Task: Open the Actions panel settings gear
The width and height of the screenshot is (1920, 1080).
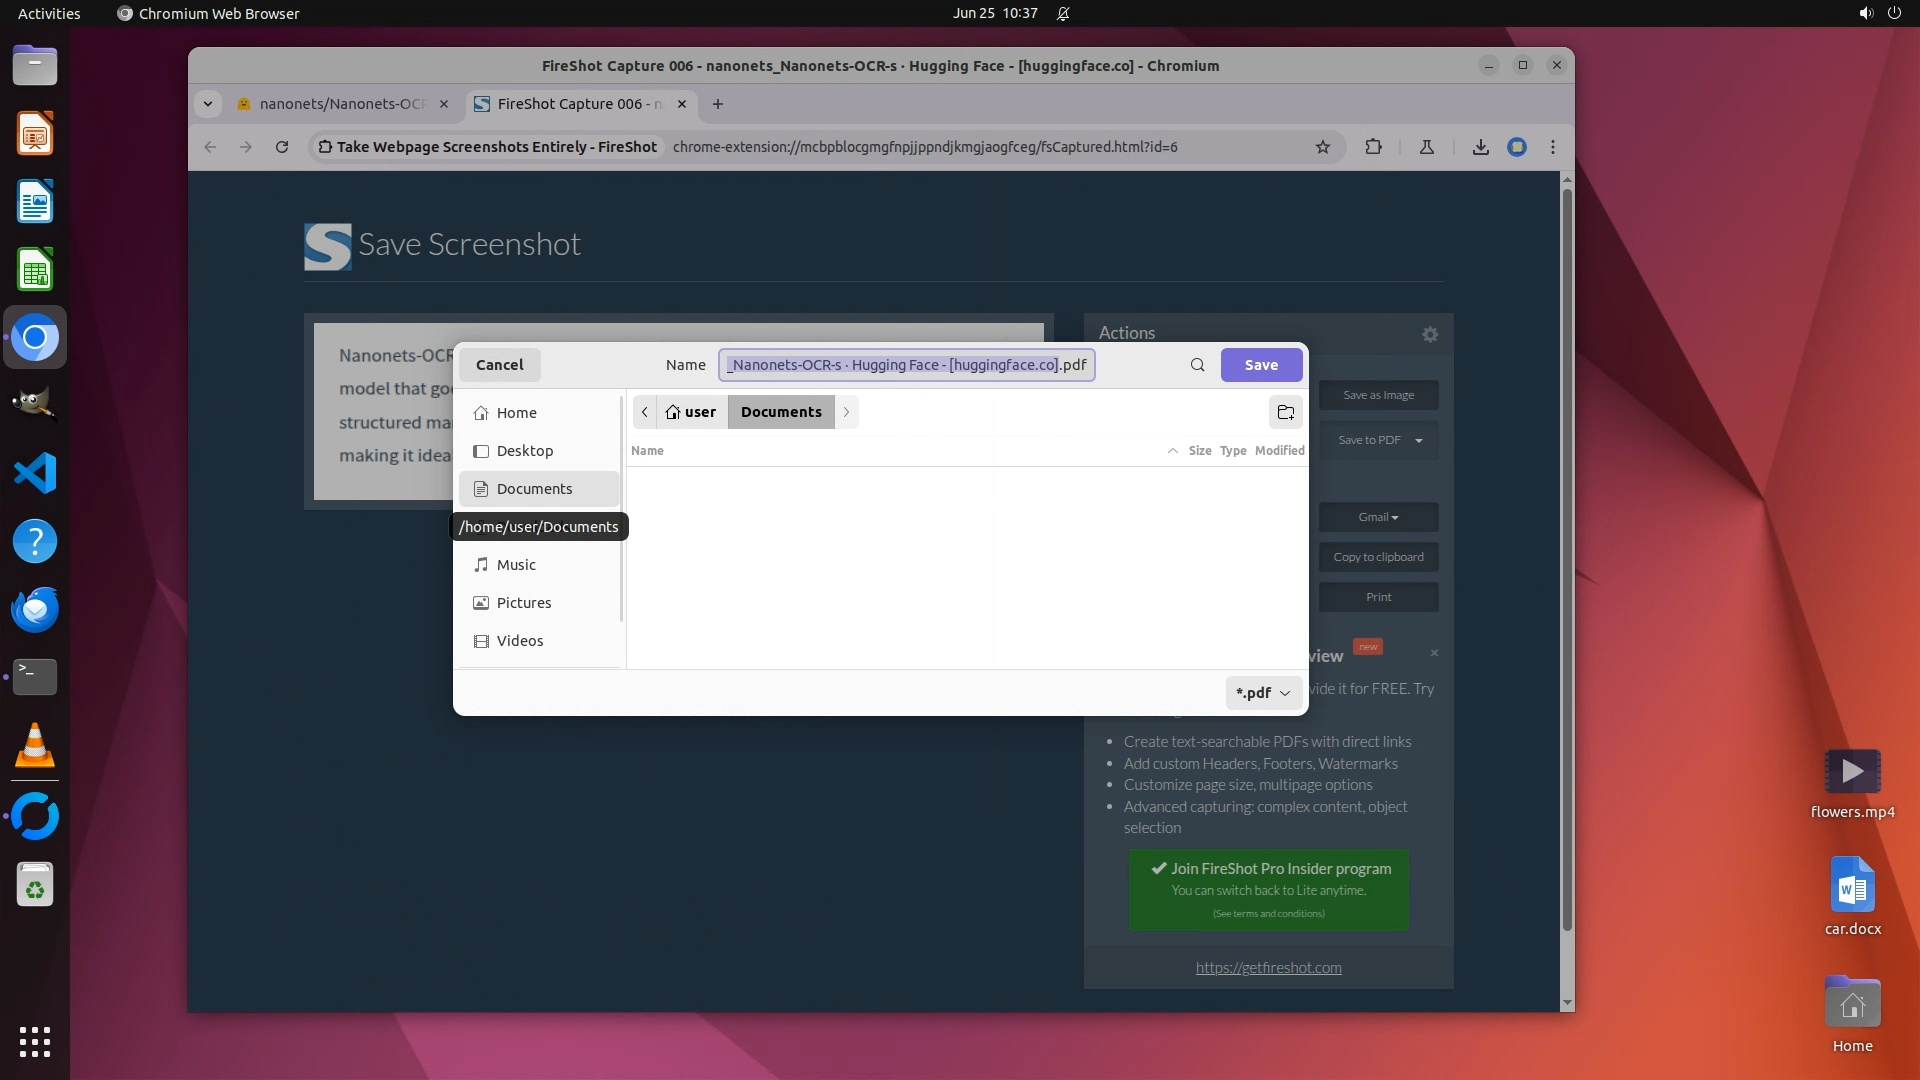Action: click(1430, 335)
